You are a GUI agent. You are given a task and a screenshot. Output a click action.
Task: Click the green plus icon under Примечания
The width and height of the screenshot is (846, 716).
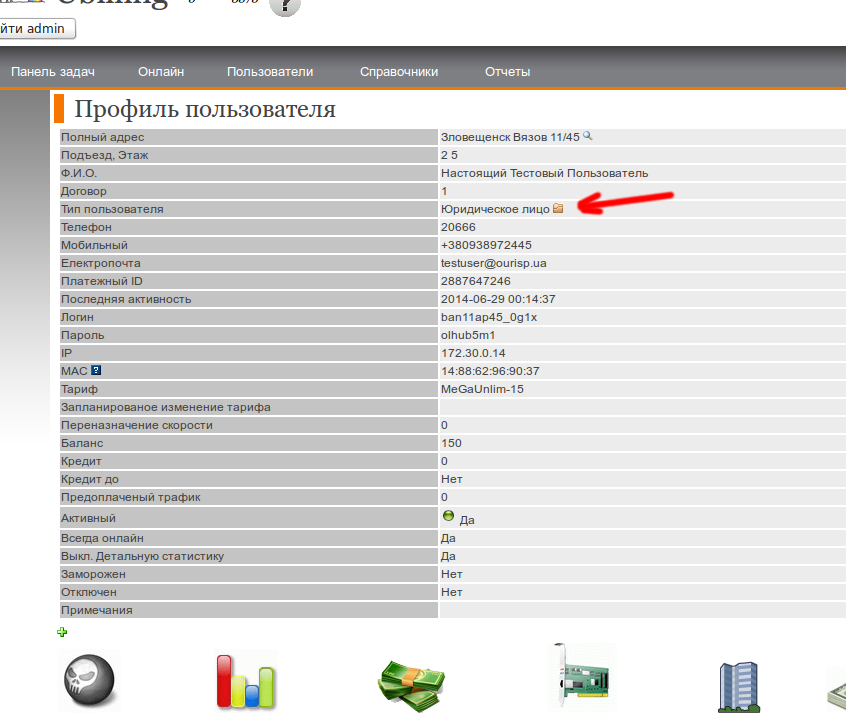point(63,632)
